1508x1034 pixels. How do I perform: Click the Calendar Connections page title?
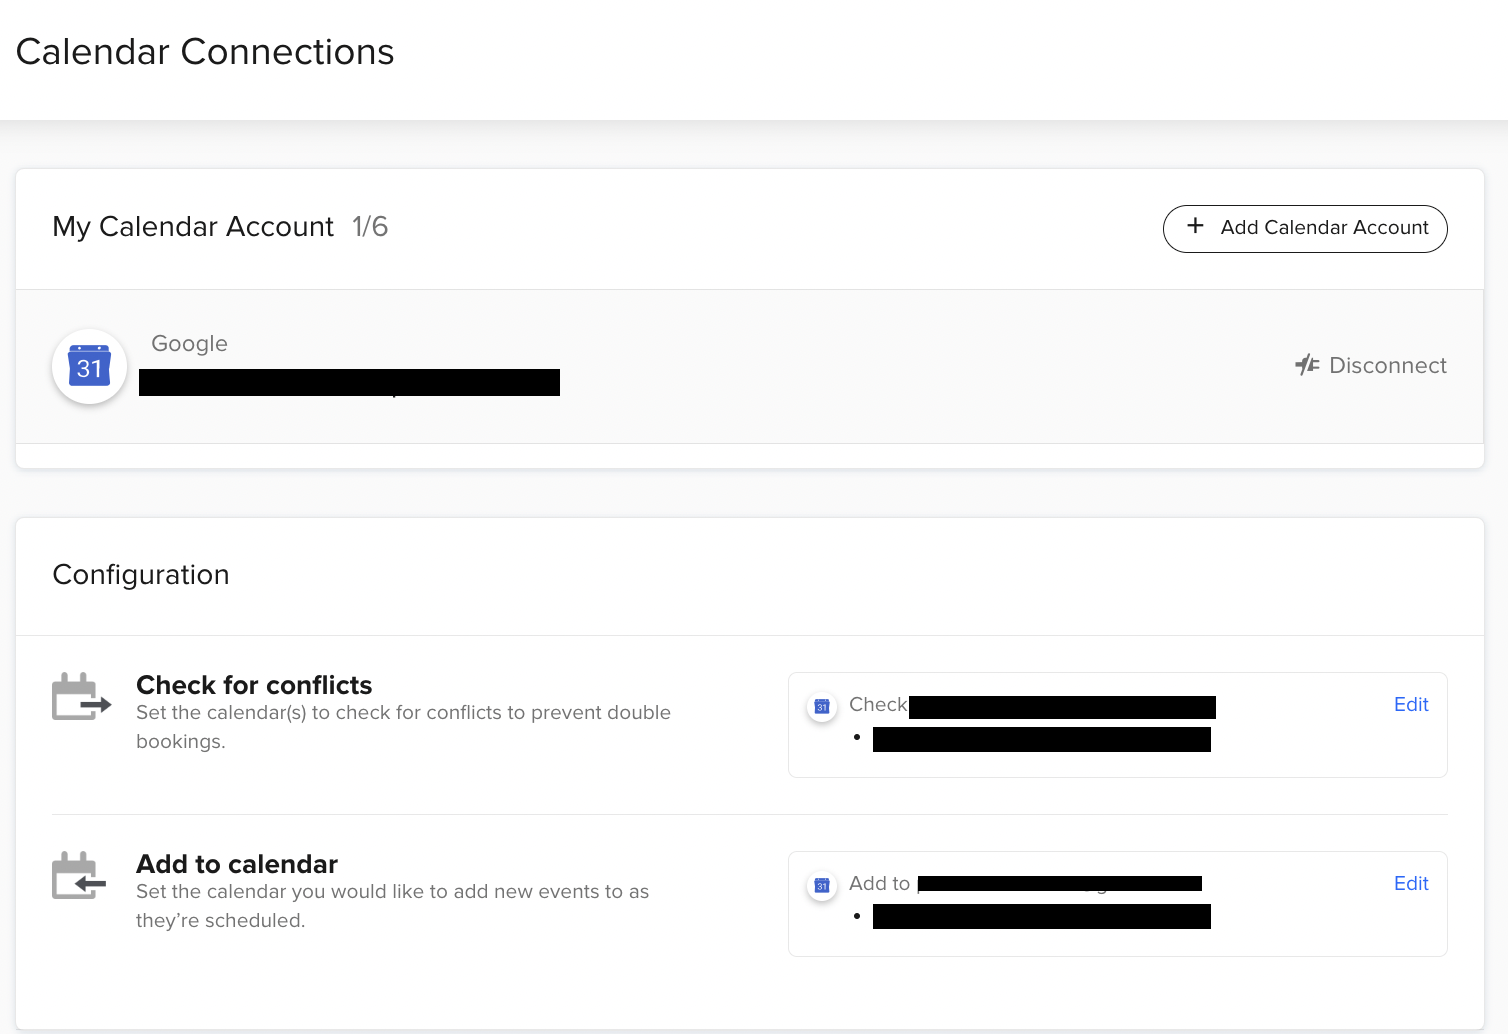coord(205,52)
